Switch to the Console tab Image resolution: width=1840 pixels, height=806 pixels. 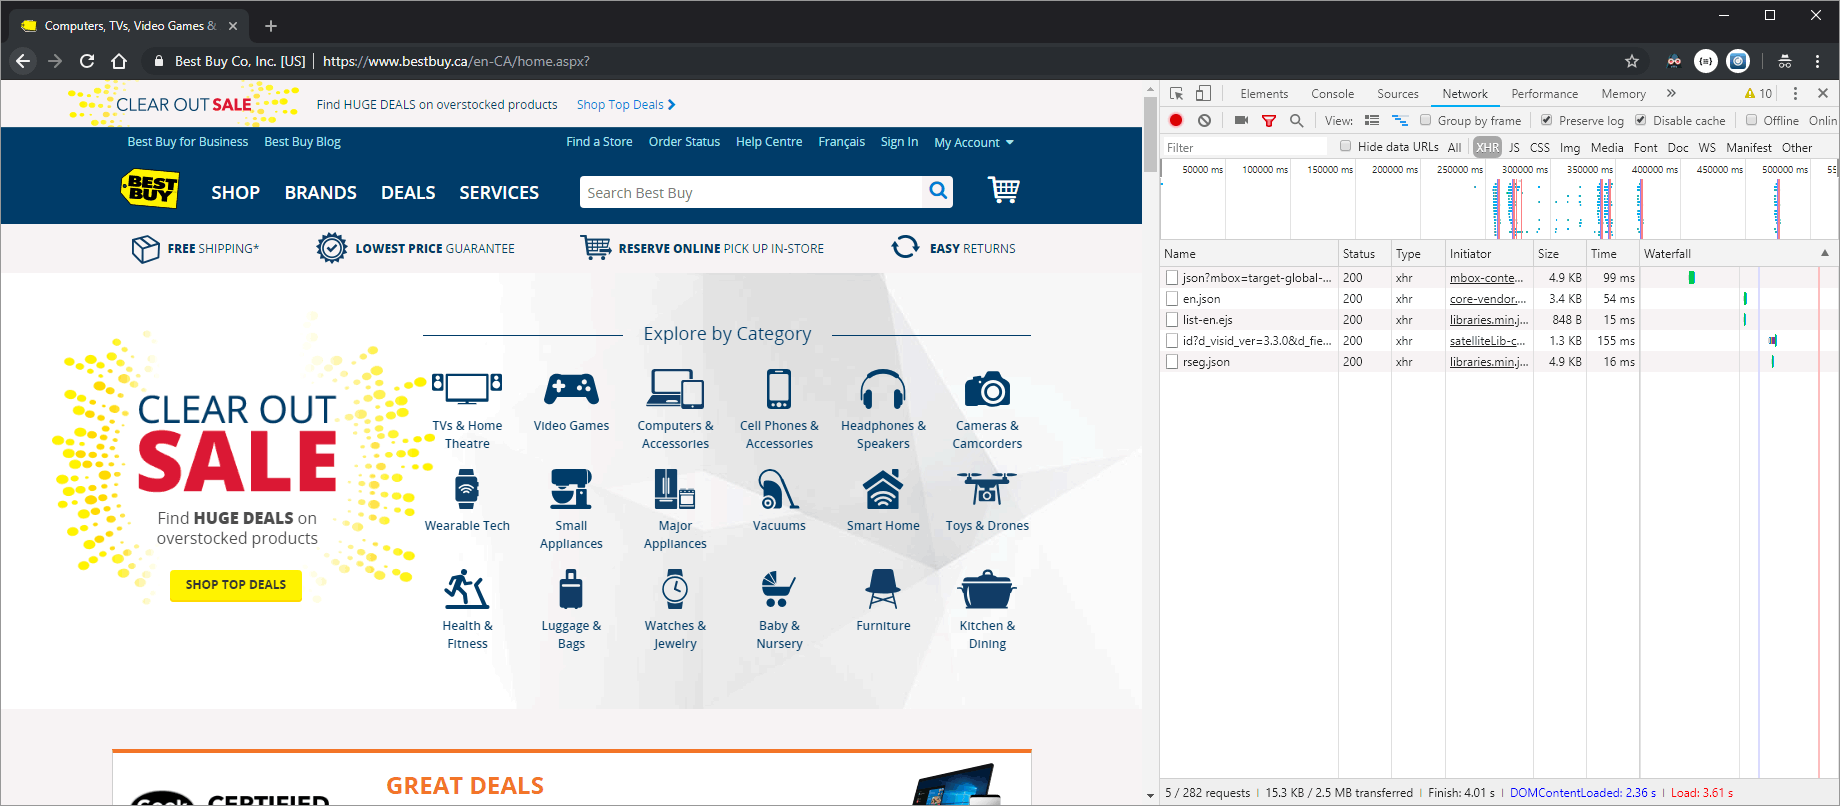pos(1333,93)
